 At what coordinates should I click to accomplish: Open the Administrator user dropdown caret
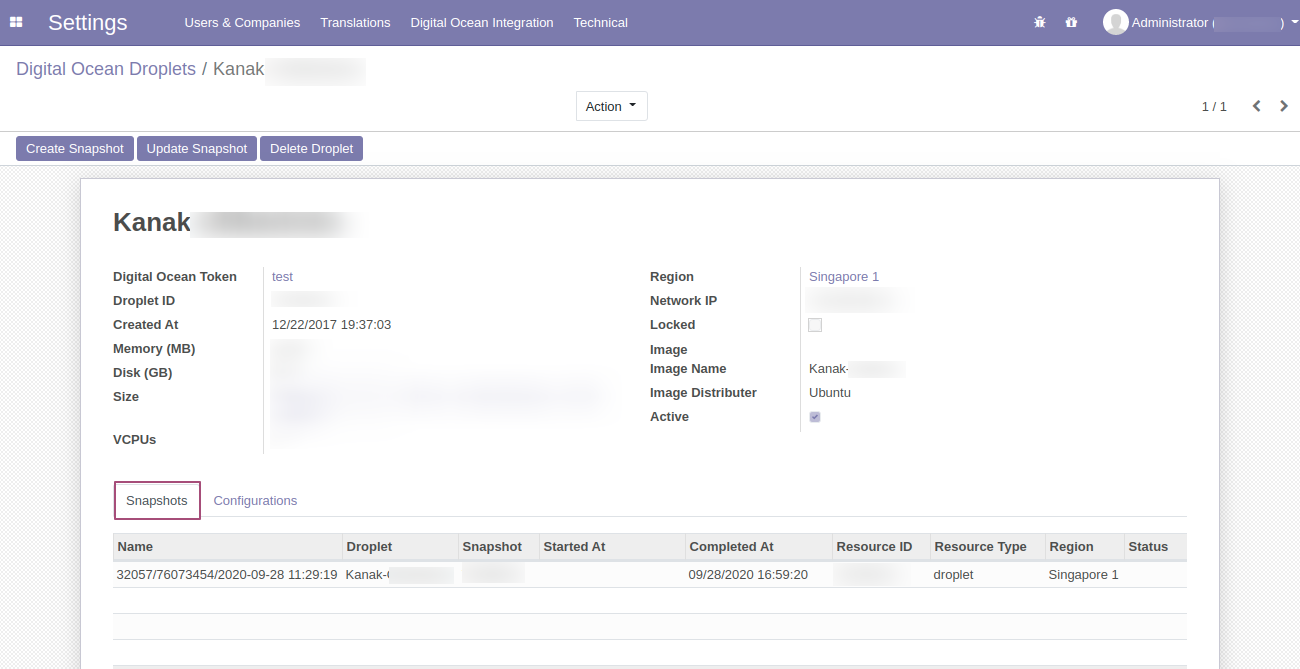point(1295,22)
